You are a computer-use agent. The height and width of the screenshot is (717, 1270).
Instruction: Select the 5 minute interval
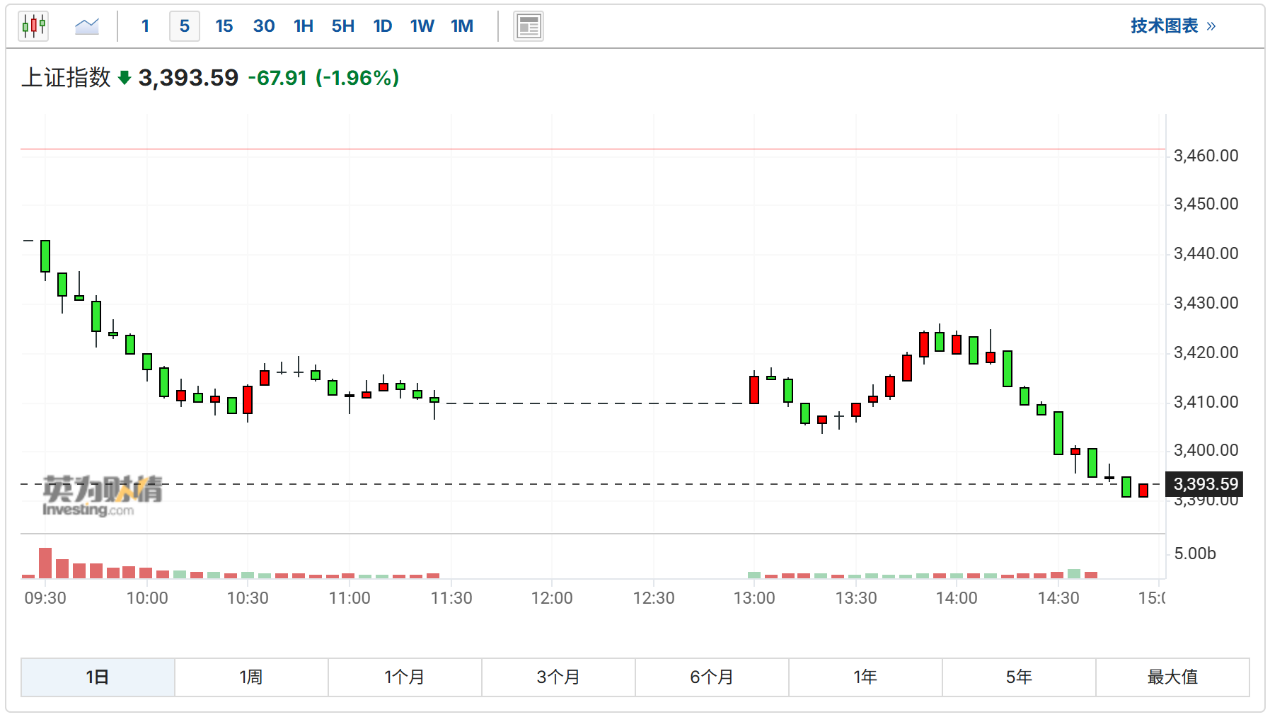(184, 26)
